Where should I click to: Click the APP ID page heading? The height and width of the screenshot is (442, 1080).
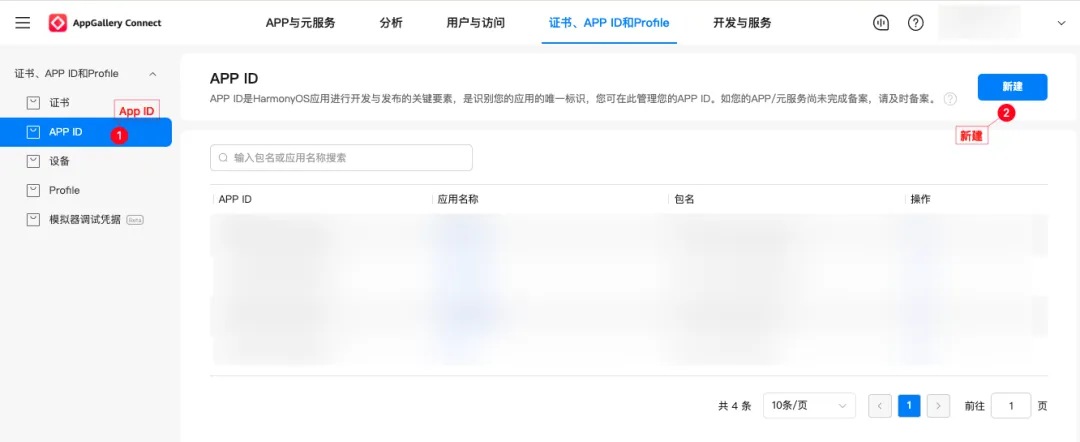pyautogui.click(x=233, y=78)
